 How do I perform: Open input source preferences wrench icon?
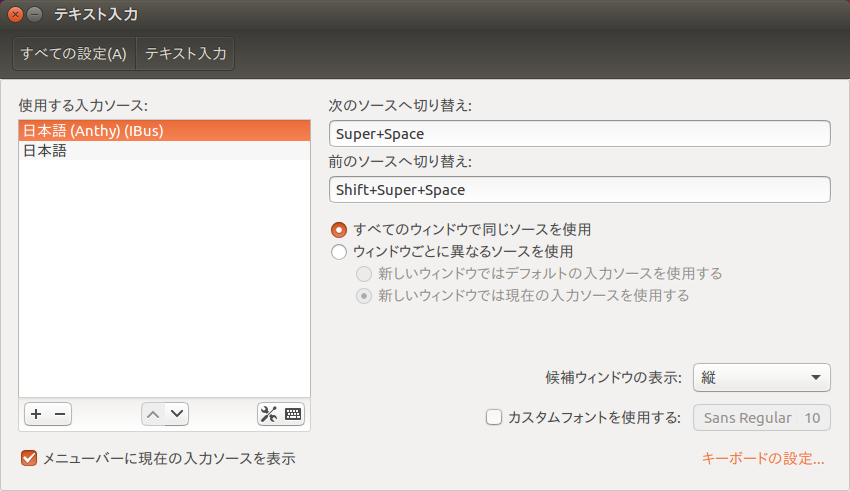tap(269, 413)
